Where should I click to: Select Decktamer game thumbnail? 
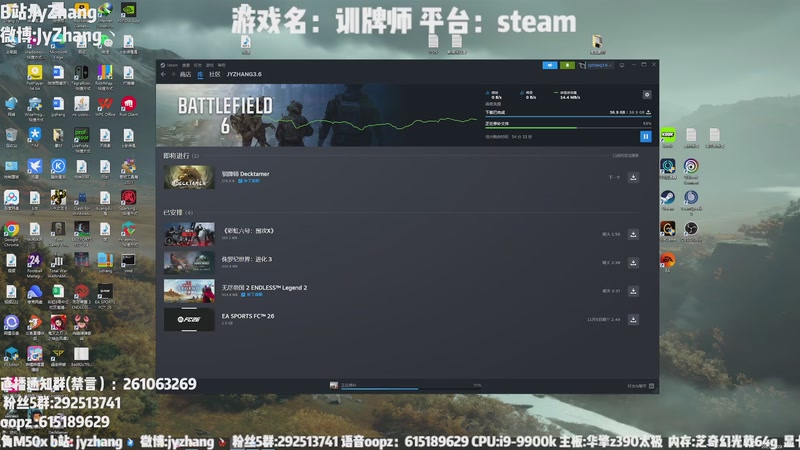(189, 177)
